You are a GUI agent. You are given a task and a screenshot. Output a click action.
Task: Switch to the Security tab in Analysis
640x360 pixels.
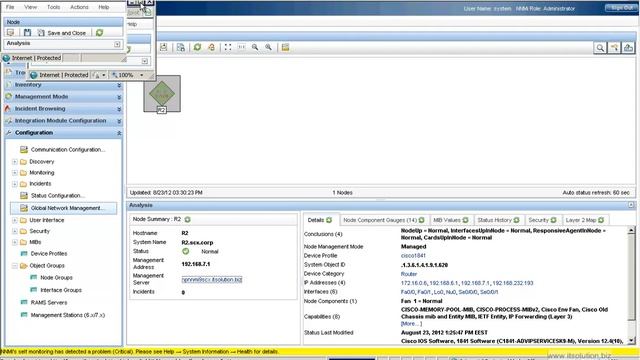(542, 220)
